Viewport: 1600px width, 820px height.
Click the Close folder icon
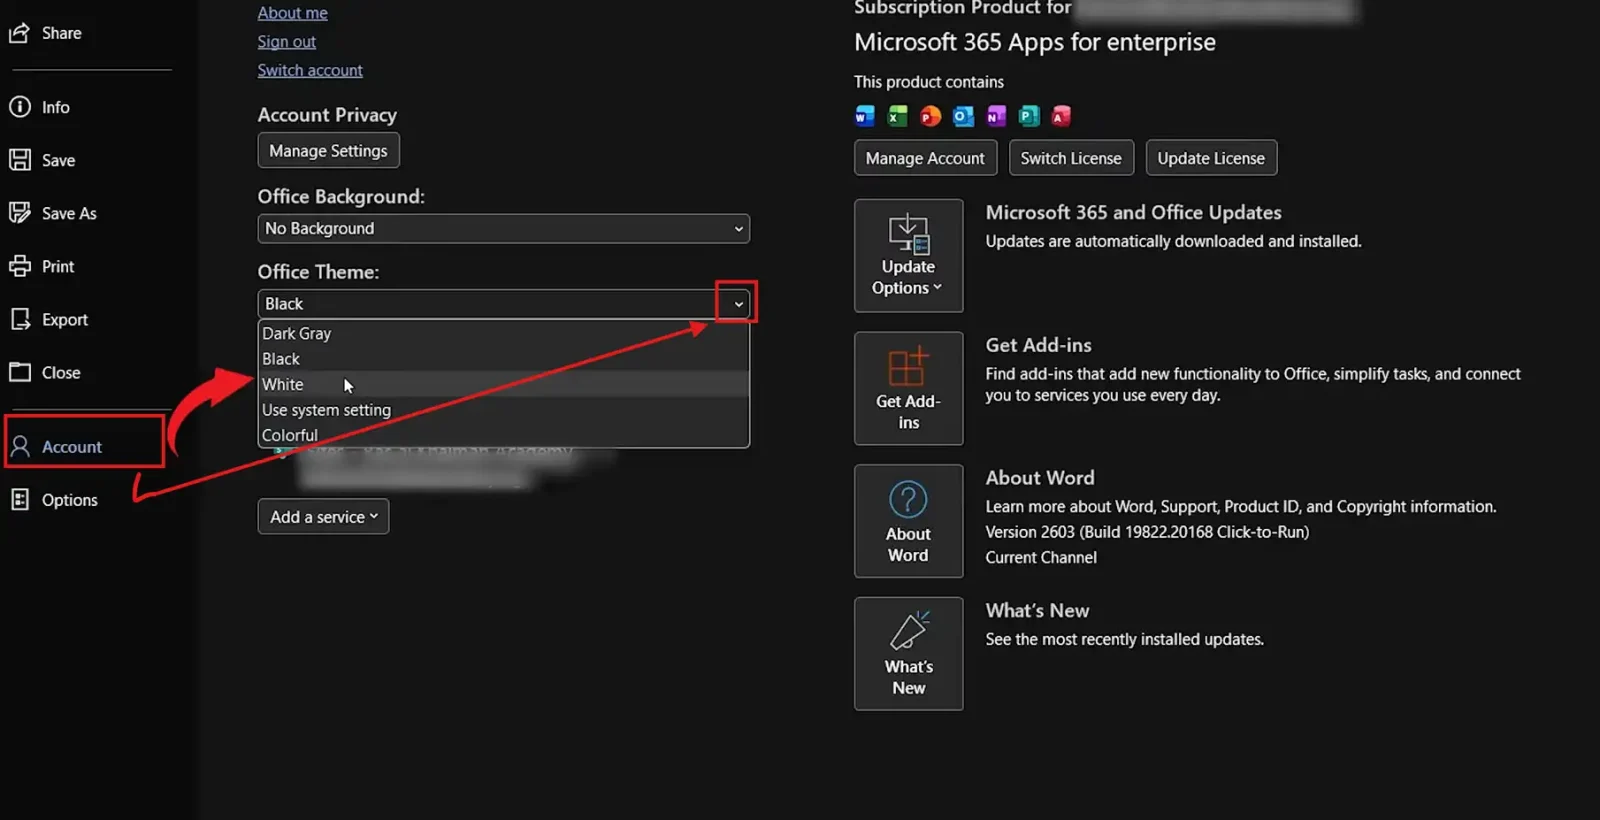(20, 372)
